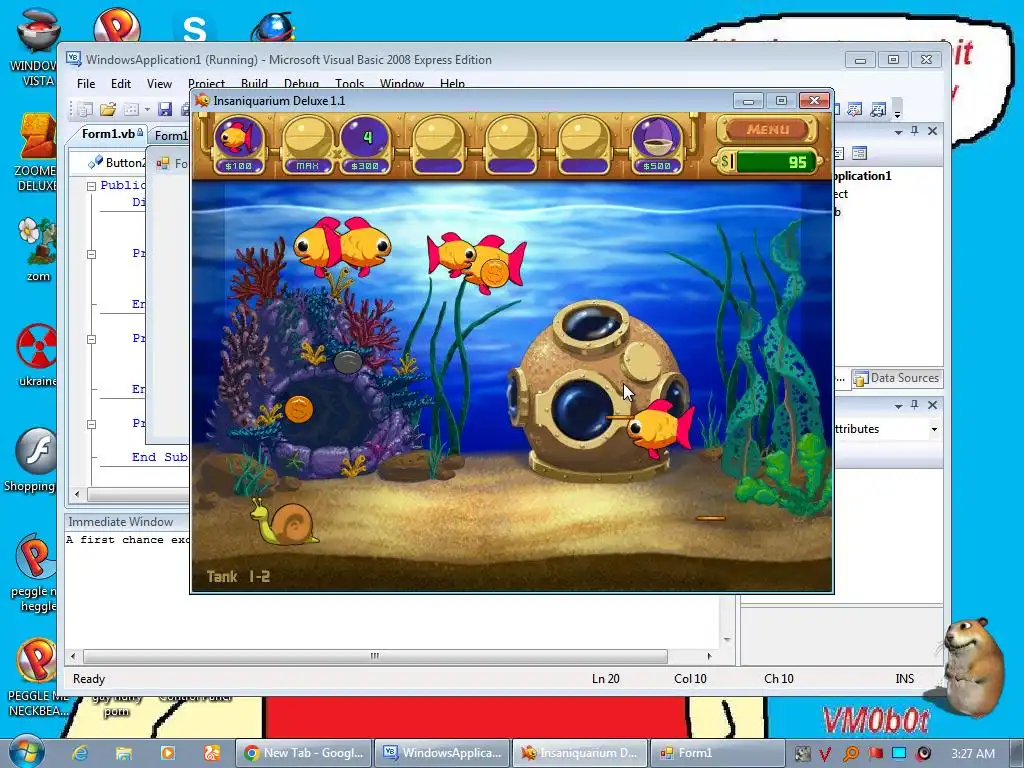Toggle Properties panel auto-hide pin
This screenshot has width=1024, height=768.
(x=914, y=405)
